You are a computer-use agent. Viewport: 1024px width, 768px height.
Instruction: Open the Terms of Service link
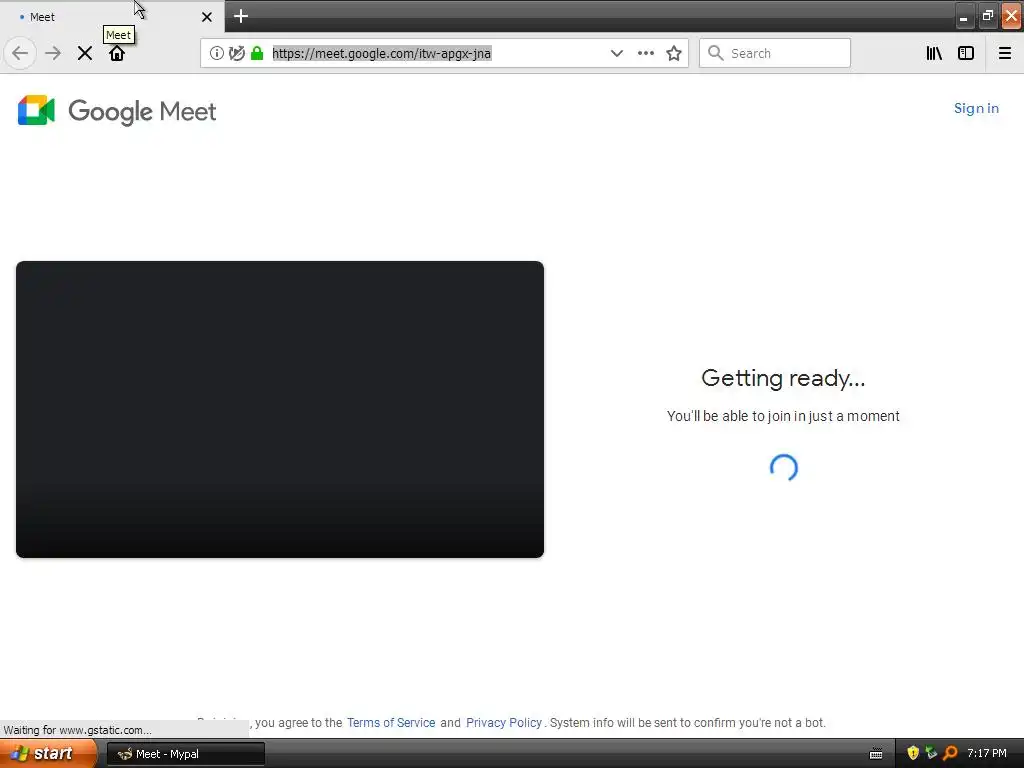391,723
